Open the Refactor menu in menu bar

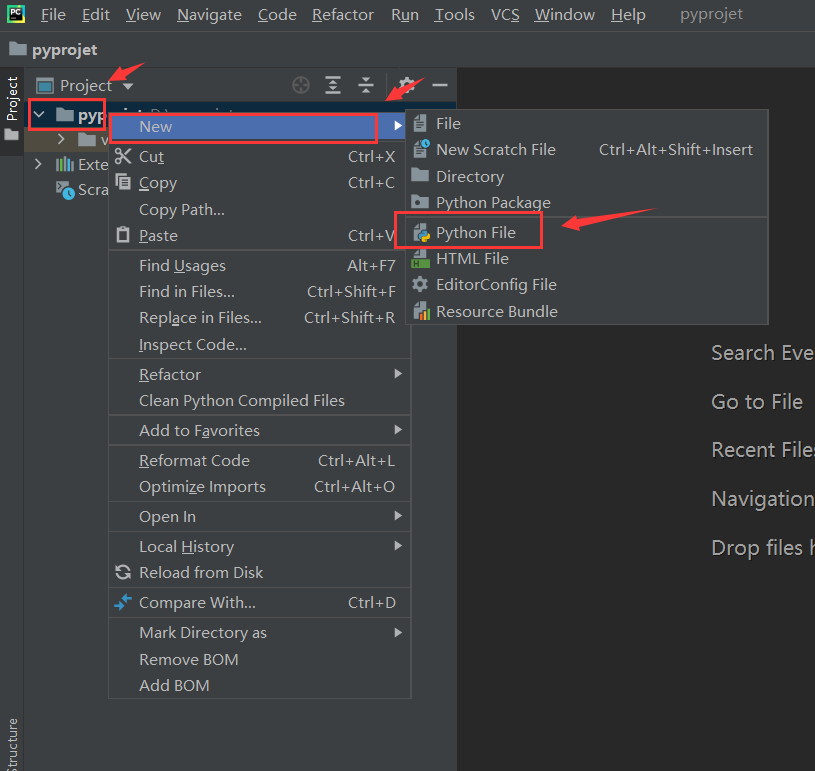pos(343,15)
